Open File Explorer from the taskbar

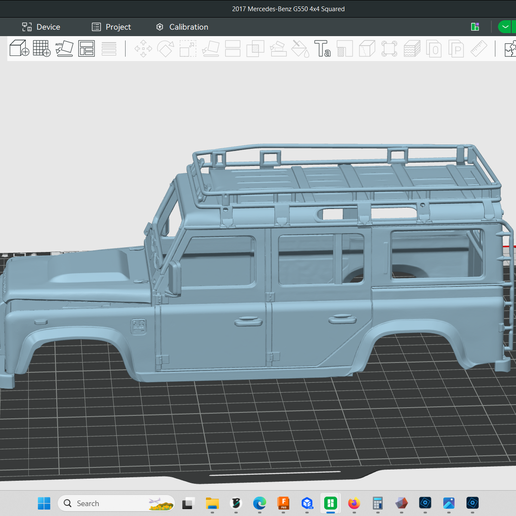pos(212,503)
